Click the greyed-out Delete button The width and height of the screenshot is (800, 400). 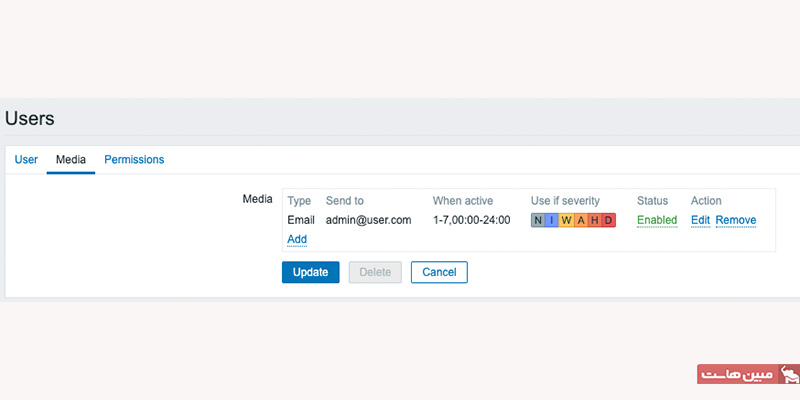[x=375, y=272]
